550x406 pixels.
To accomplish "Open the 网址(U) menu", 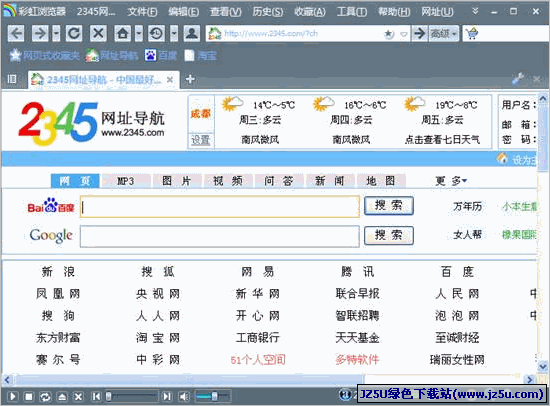I will click(437, 12).
